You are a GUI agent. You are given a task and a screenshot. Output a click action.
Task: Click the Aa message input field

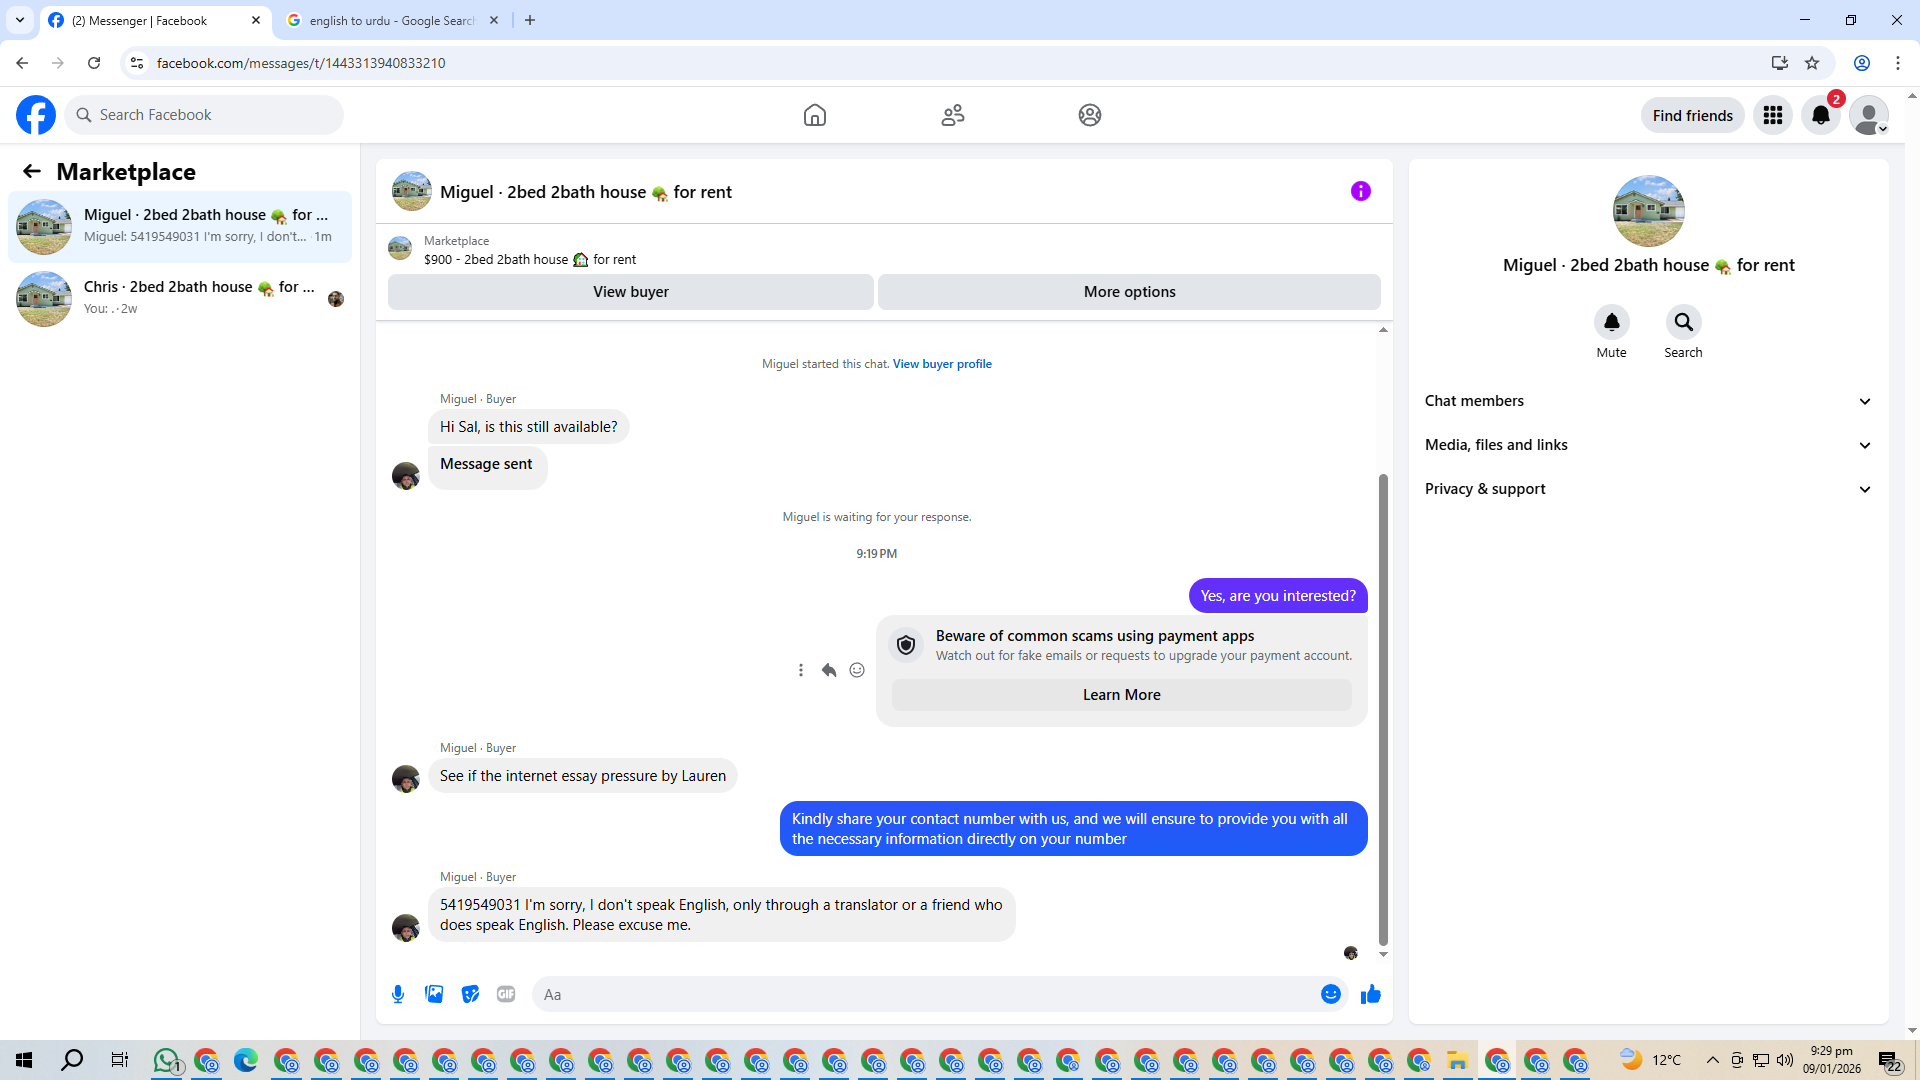coord(920,994)
